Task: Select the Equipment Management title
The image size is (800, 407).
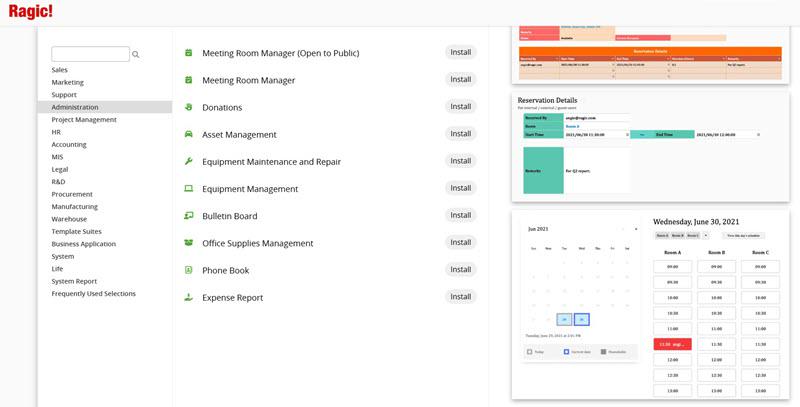Action: pos(250,189)
